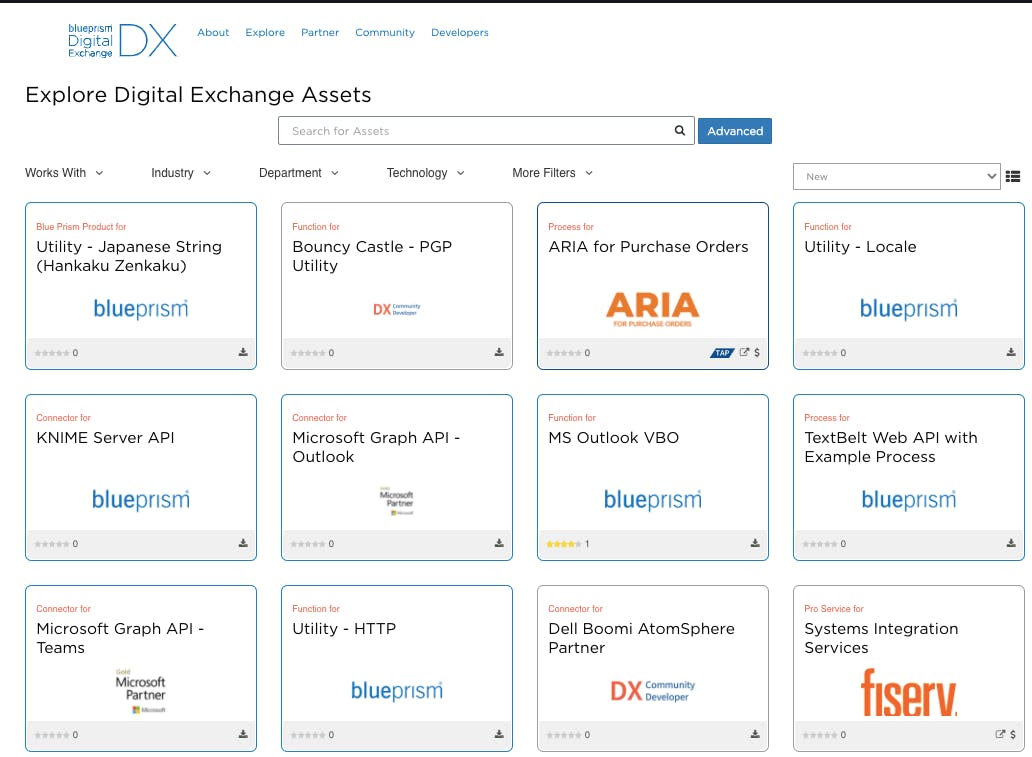Image resolution: width=1032 pixels, height=757 pixels.
Task: Focus the Search for Assets field
Action: [x=486, y=130]
